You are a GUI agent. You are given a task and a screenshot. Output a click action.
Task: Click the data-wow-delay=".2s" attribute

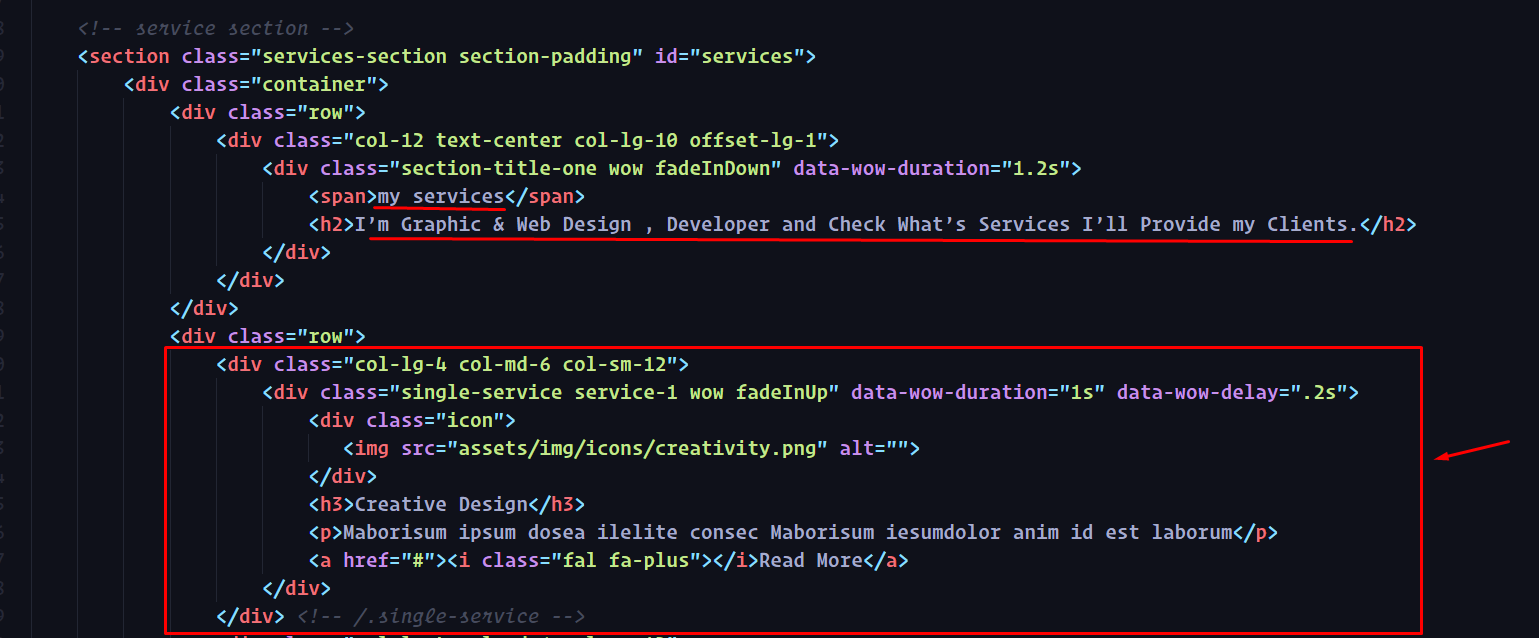coord(1232,392)
